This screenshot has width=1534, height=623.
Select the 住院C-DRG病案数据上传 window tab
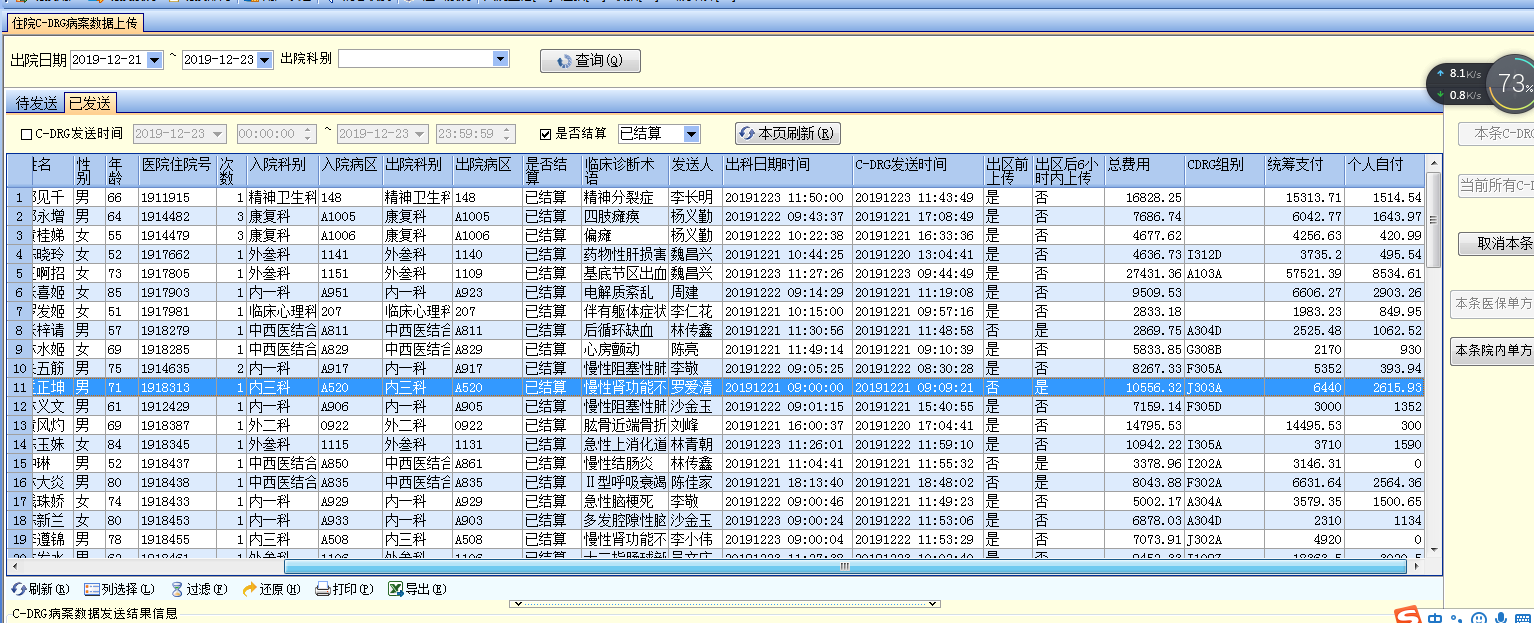[75, 22]
